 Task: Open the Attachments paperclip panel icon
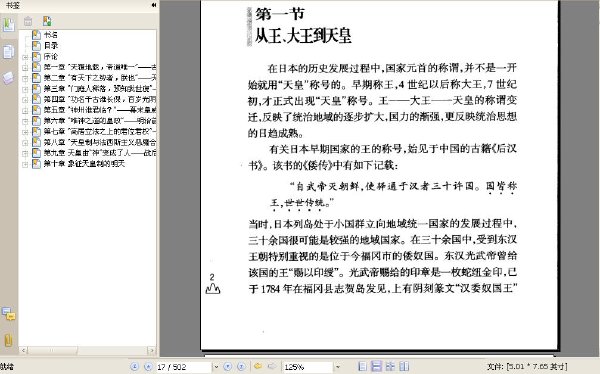click(8, 340)
